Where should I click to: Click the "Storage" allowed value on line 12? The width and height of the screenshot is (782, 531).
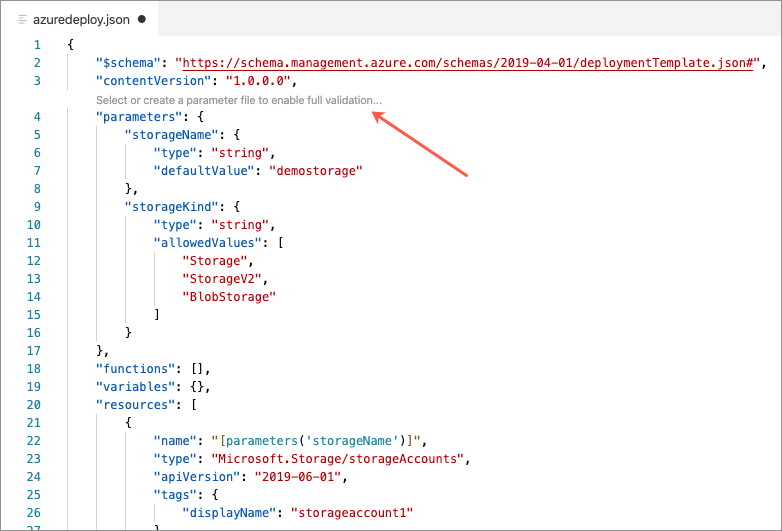pyautogui.click(x=214, y=261)
